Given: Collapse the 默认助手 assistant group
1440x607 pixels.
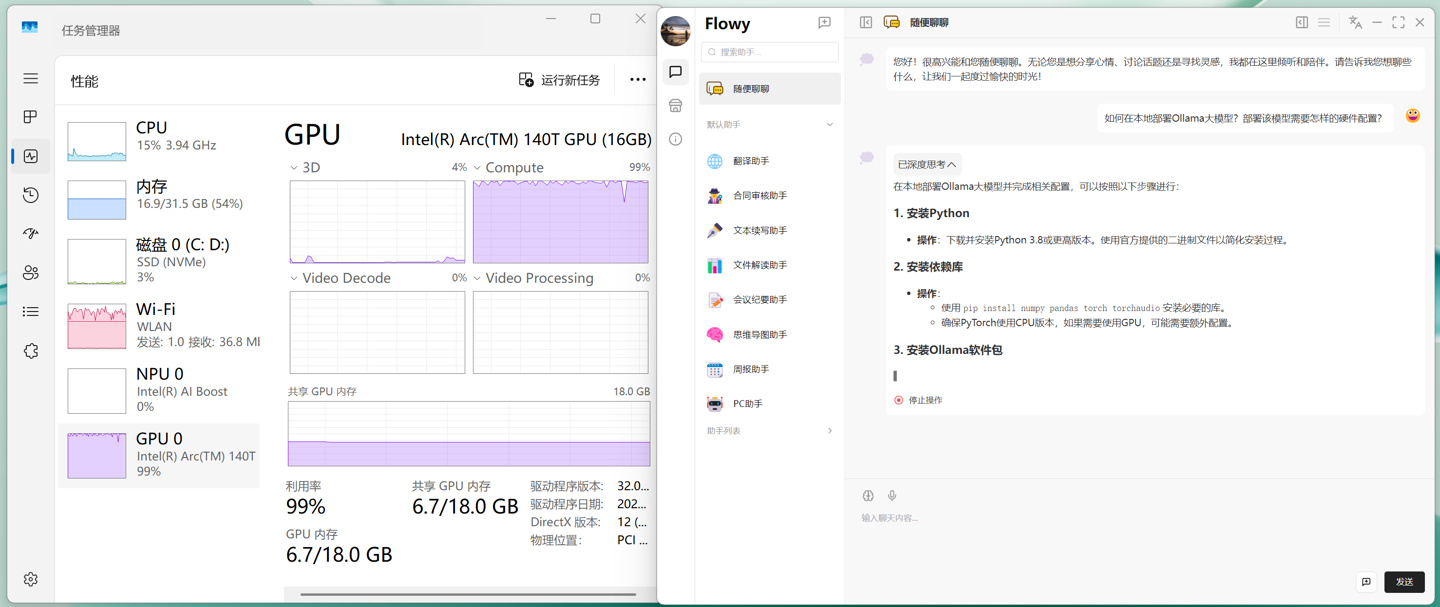Looking at the screenshot, I should [x=829, y=125].
